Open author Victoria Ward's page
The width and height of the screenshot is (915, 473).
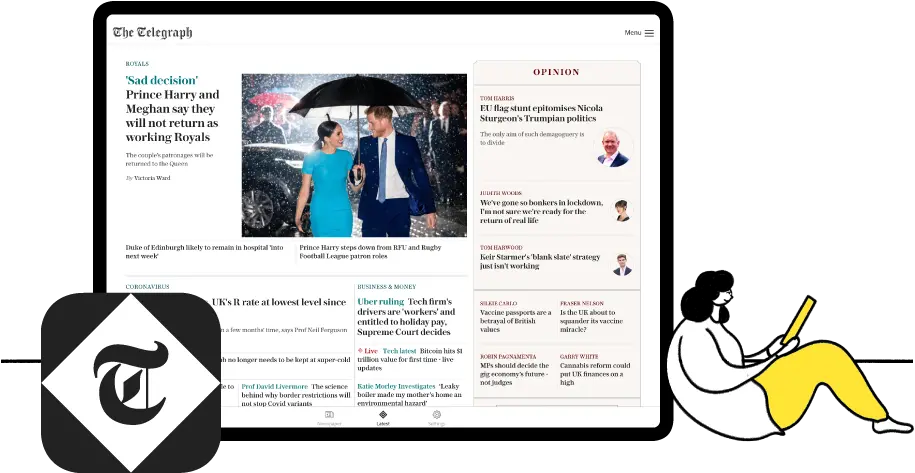152,178
